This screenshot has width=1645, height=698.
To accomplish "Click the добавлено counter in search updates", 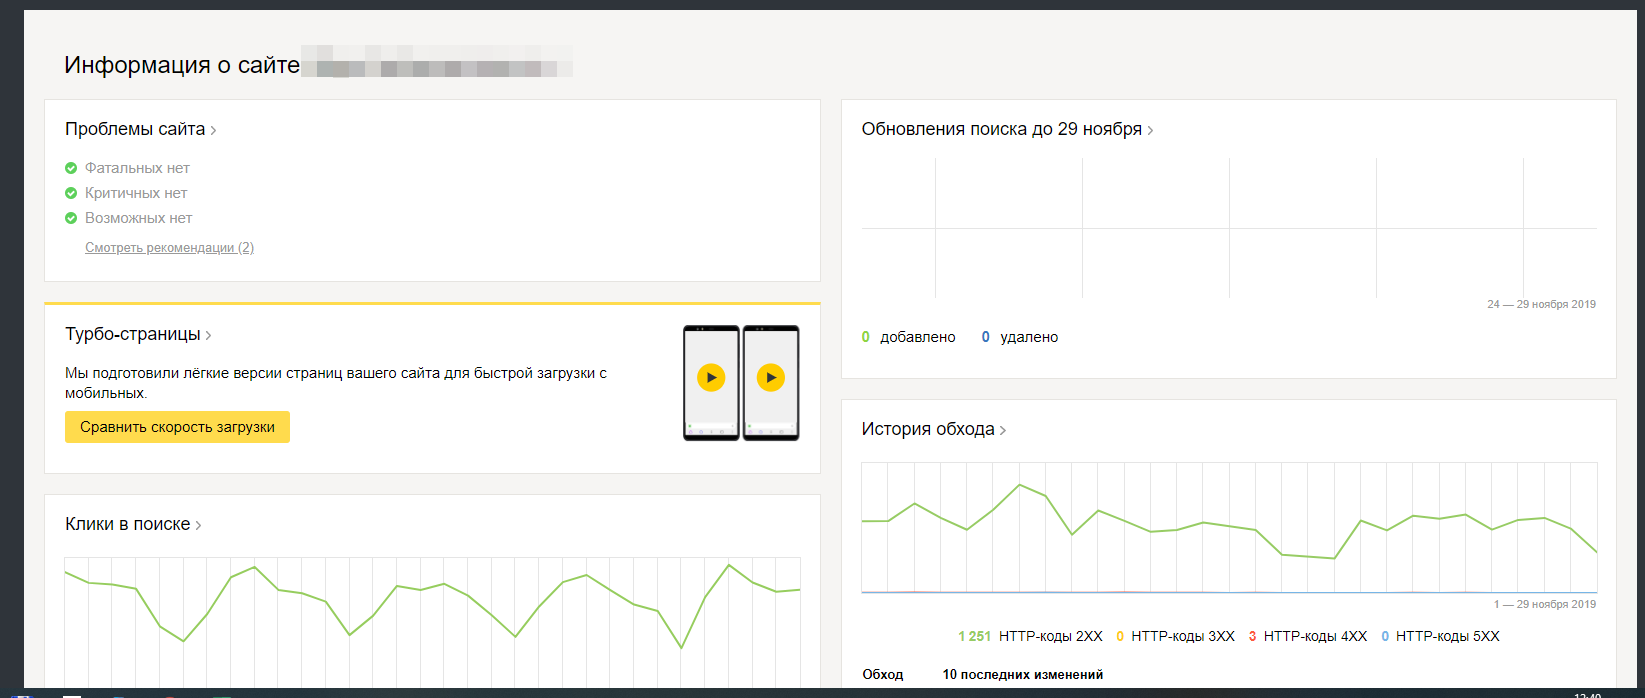I will (908, 337).
